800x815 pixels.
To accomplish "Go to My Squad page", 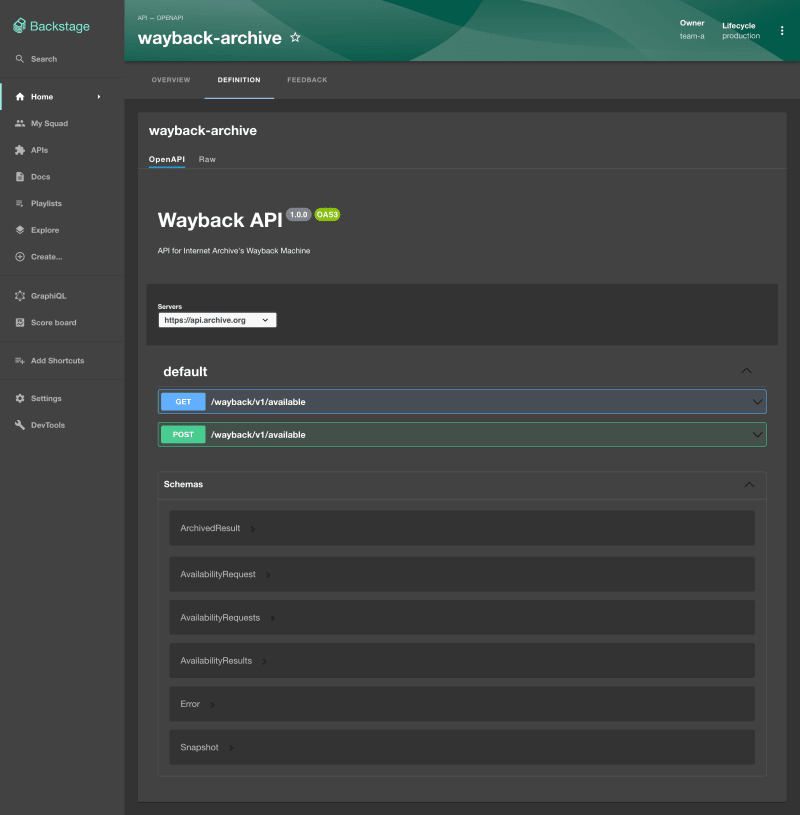I will tap(49, 123).
